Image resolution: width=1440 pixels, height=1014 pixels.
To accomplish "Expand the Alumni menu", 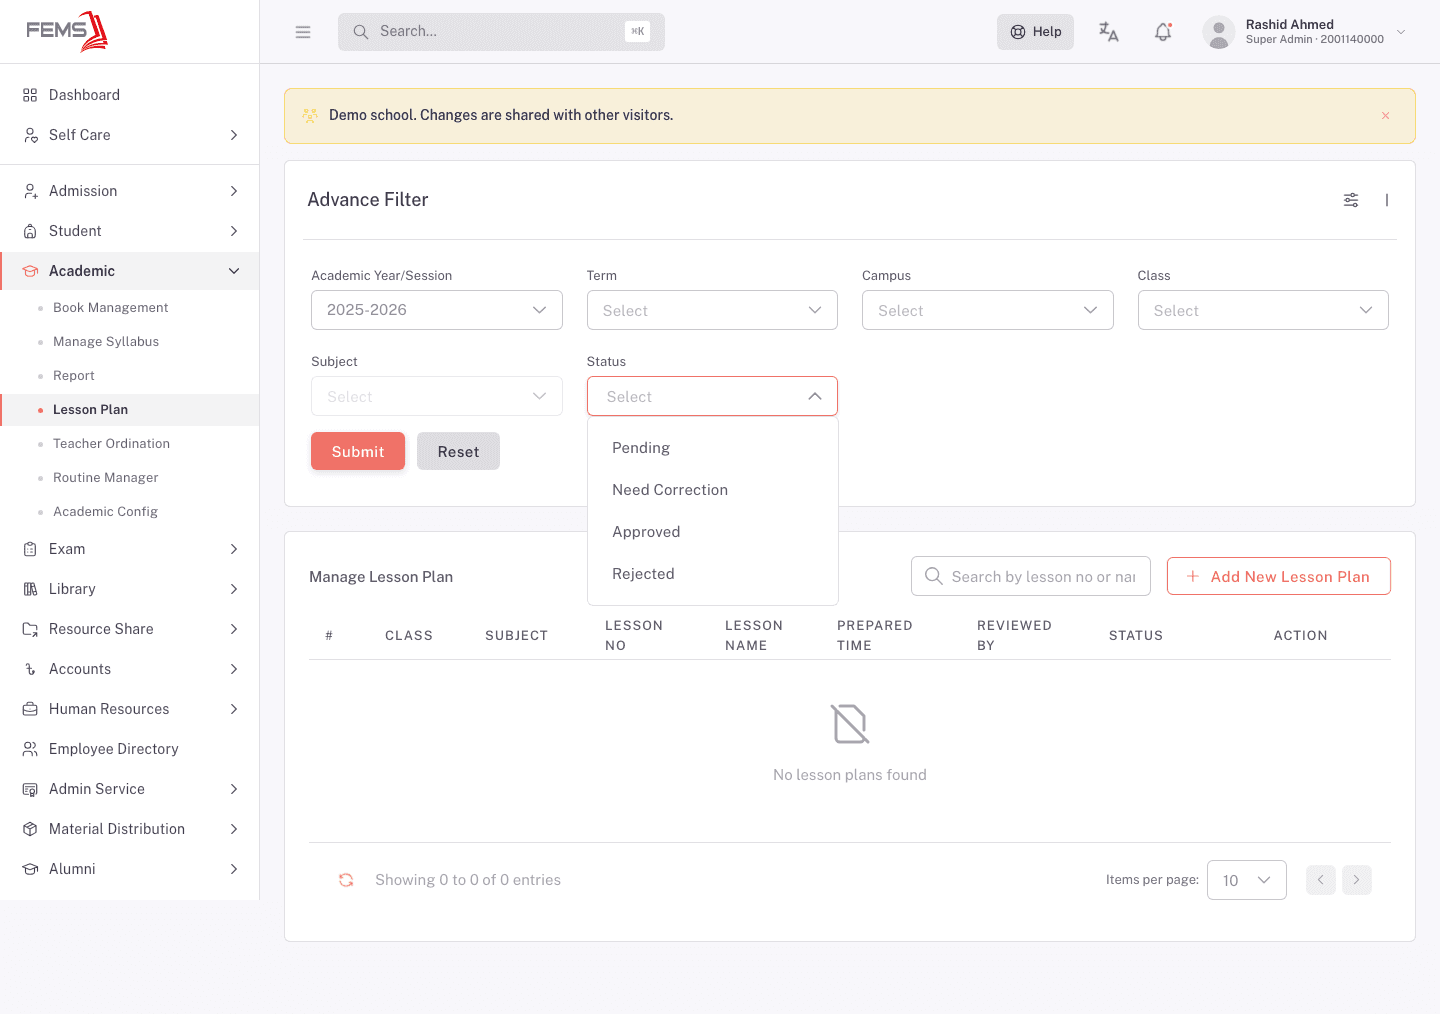I will [x=130, y=869].
